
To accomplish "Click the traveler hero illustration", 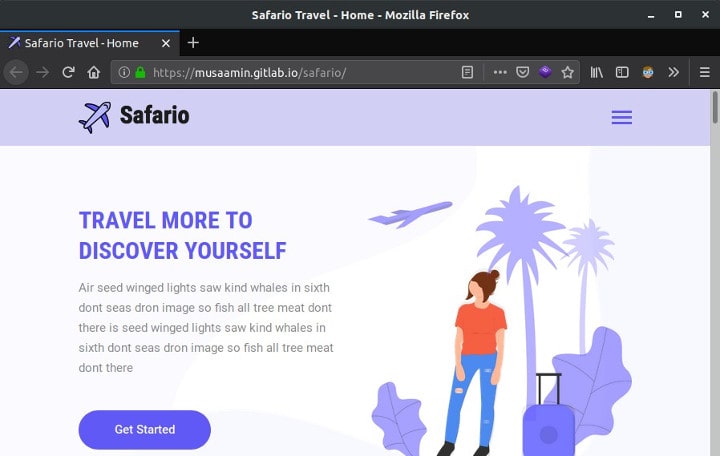I will [501, 321].
